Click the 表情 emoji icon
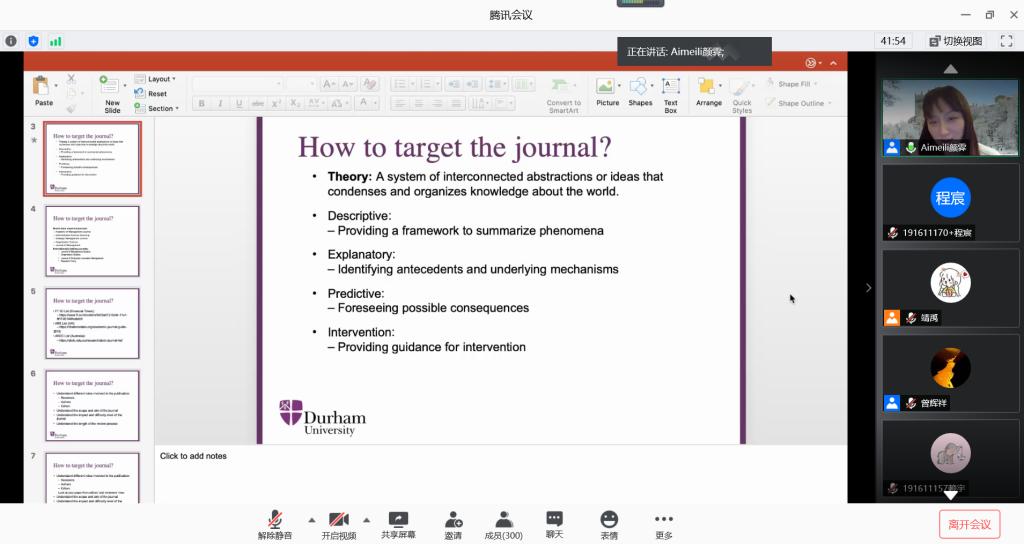This screenshot has height=544, width=1024. (609, 519)
